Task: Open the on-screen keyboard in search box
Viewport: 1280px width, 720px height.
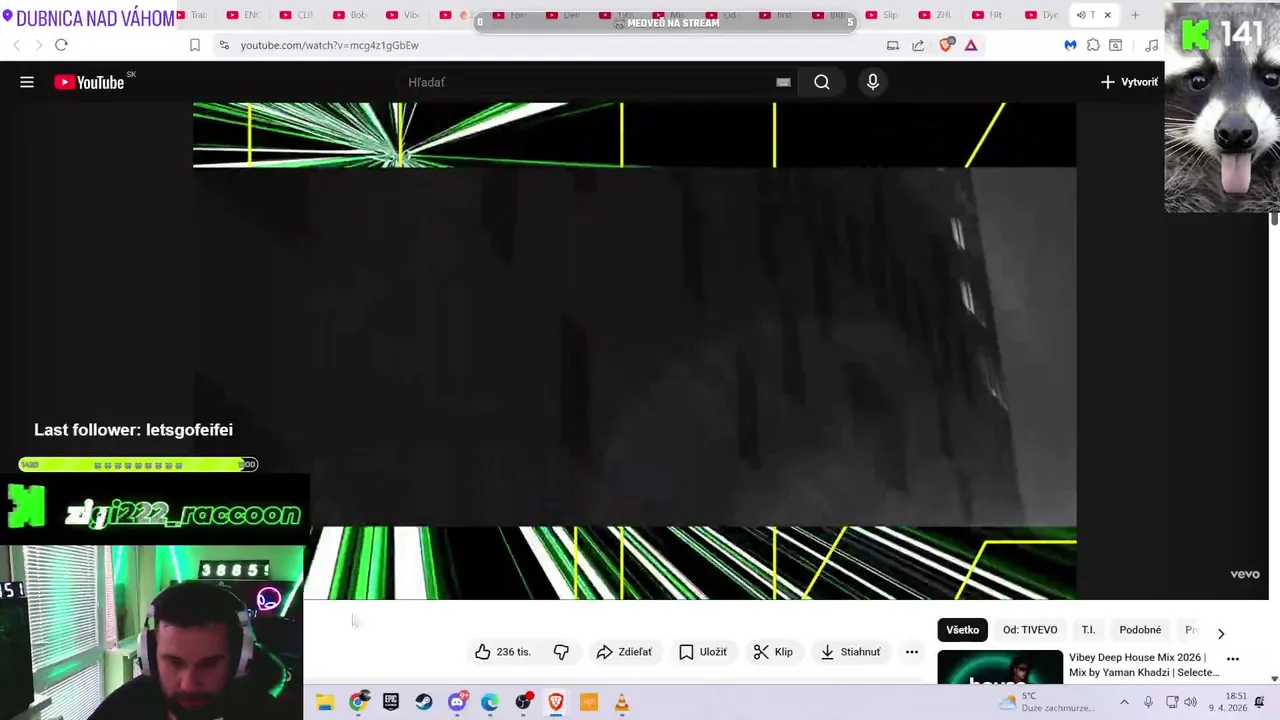Action: pos(783,82)
